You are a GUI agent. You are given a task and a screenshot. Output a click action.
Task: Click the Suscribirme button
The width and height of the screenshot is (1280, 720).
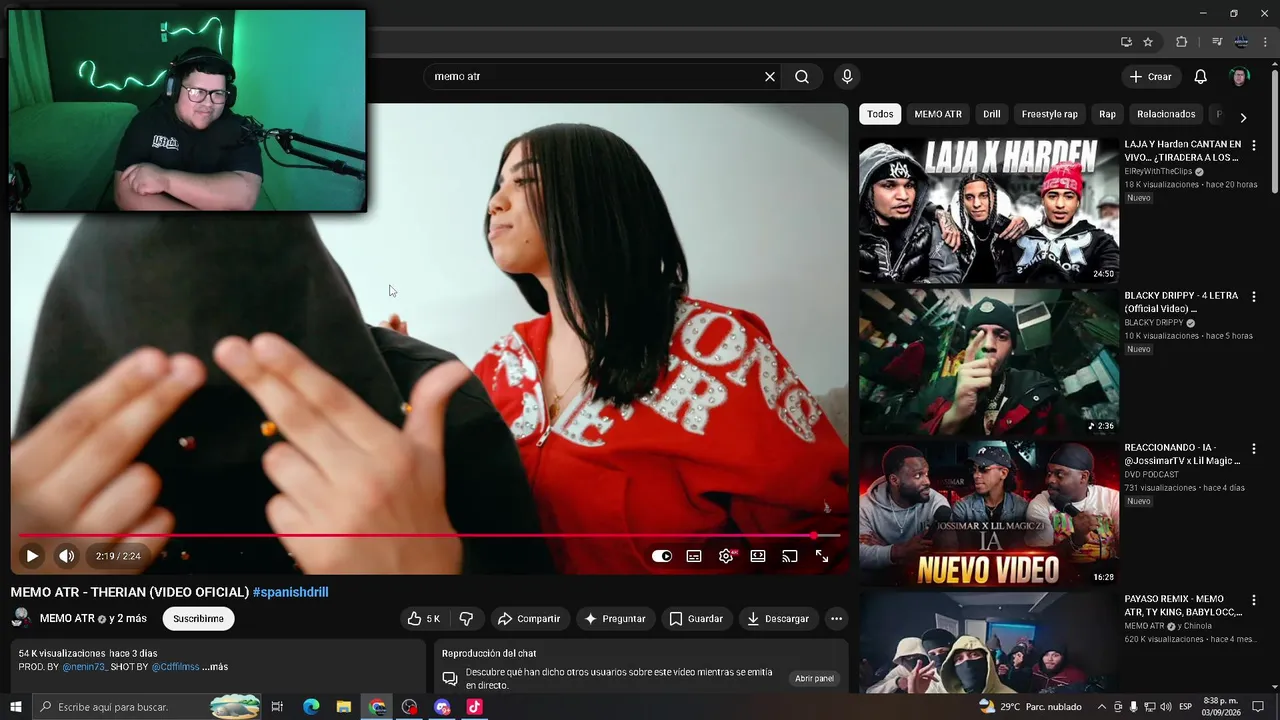click(198, 619)
